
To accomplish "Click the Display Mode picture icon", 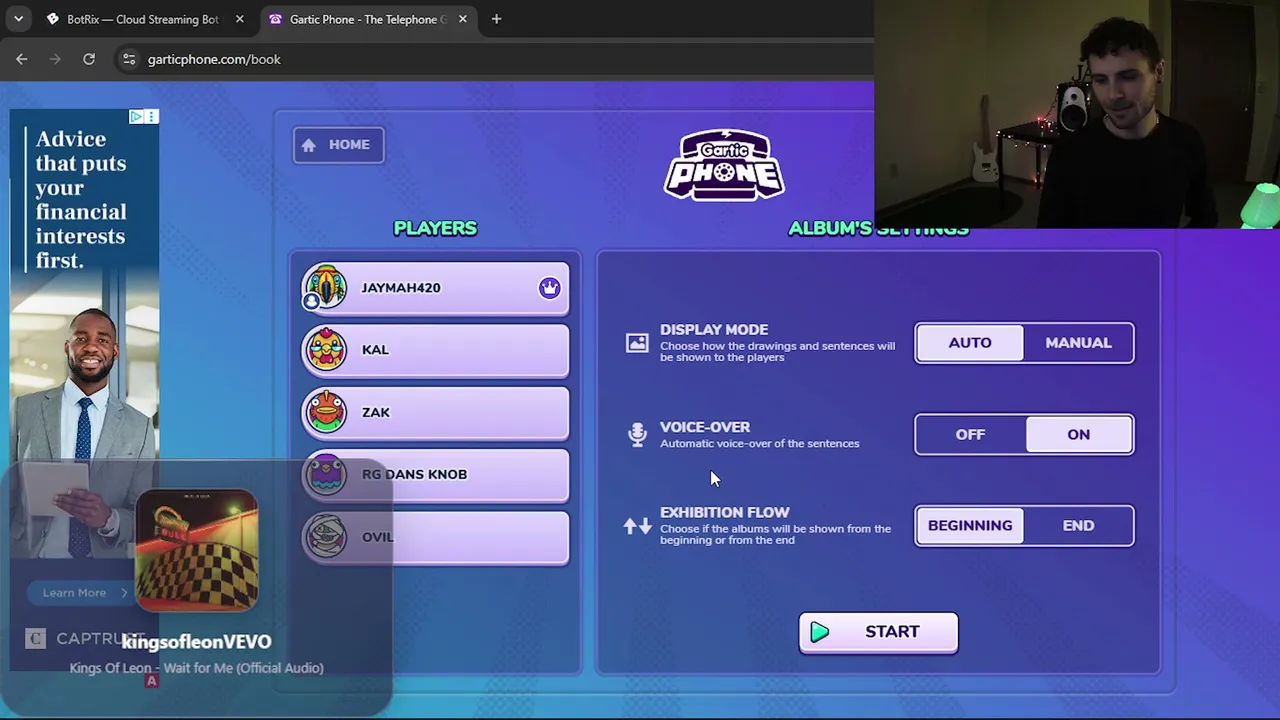I will tap(637, 343).
